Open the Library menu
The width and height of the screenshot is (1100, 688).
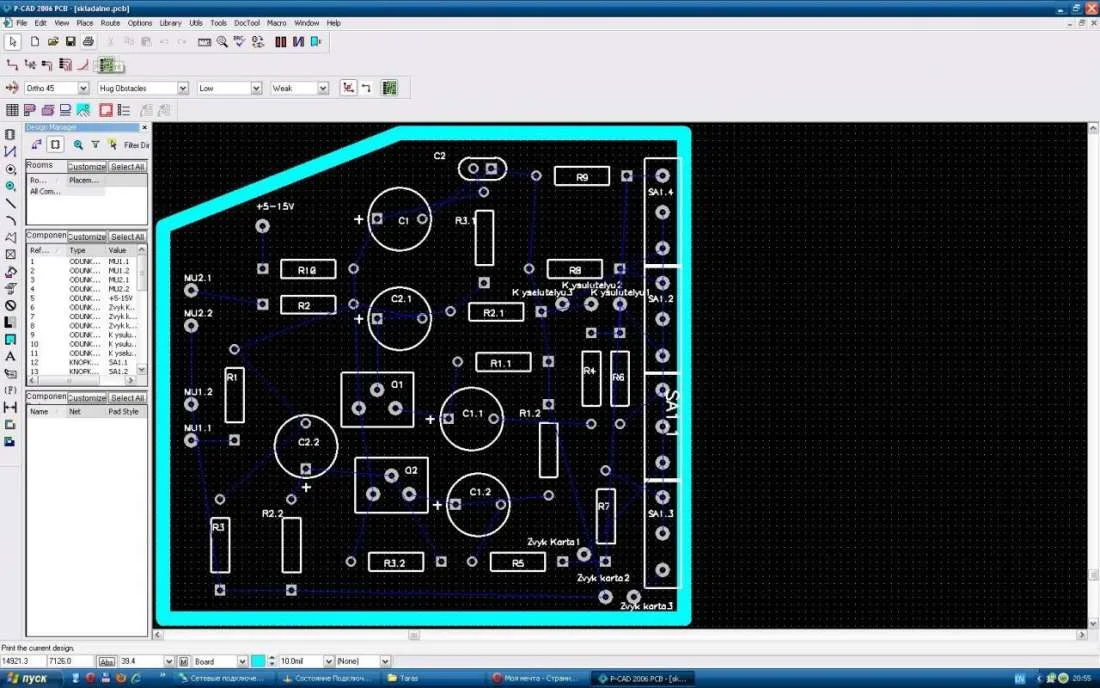[170, 23]
